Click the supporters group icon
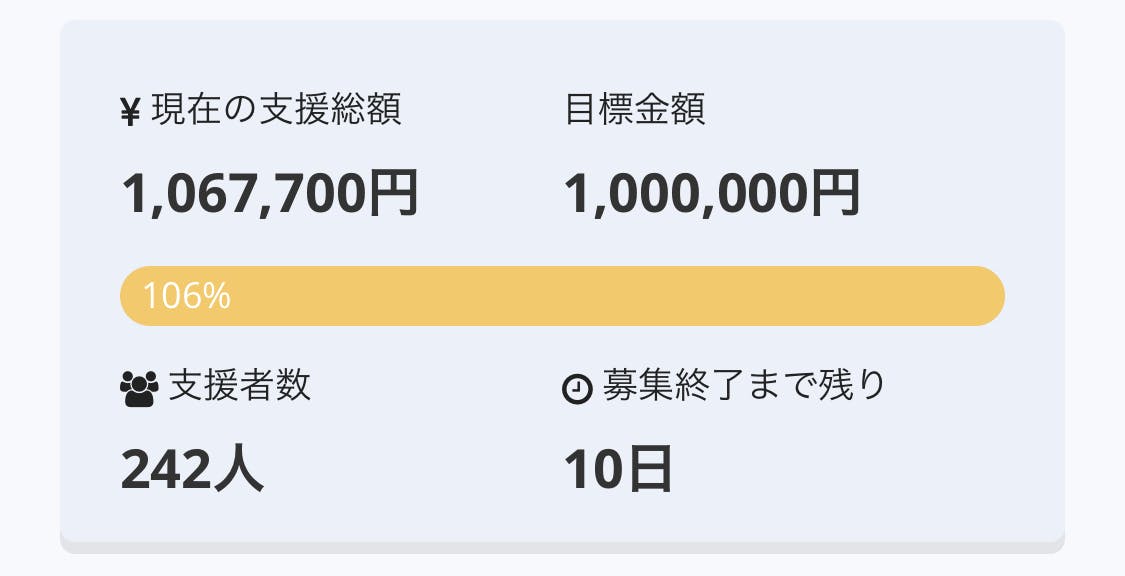Screen dimensions: 1125x576 pyautogui.click(x=139, y=388)
